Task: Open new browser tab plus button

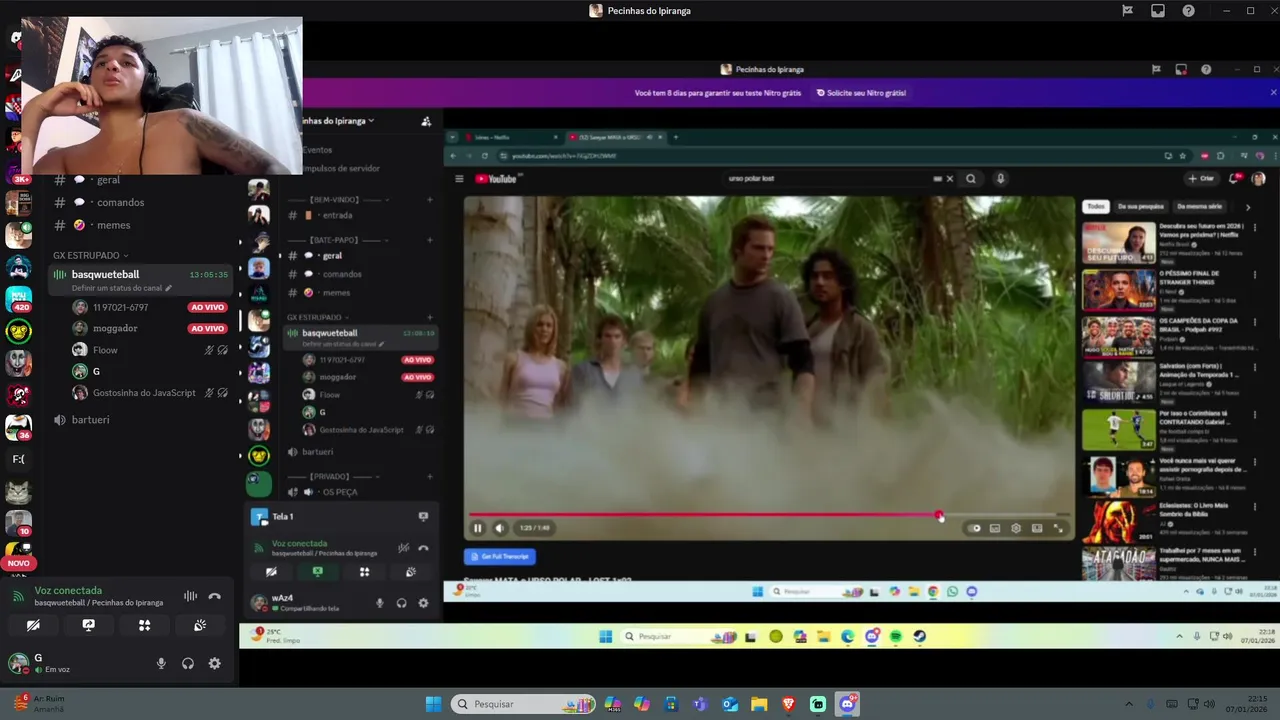Action: click(675, 137)
